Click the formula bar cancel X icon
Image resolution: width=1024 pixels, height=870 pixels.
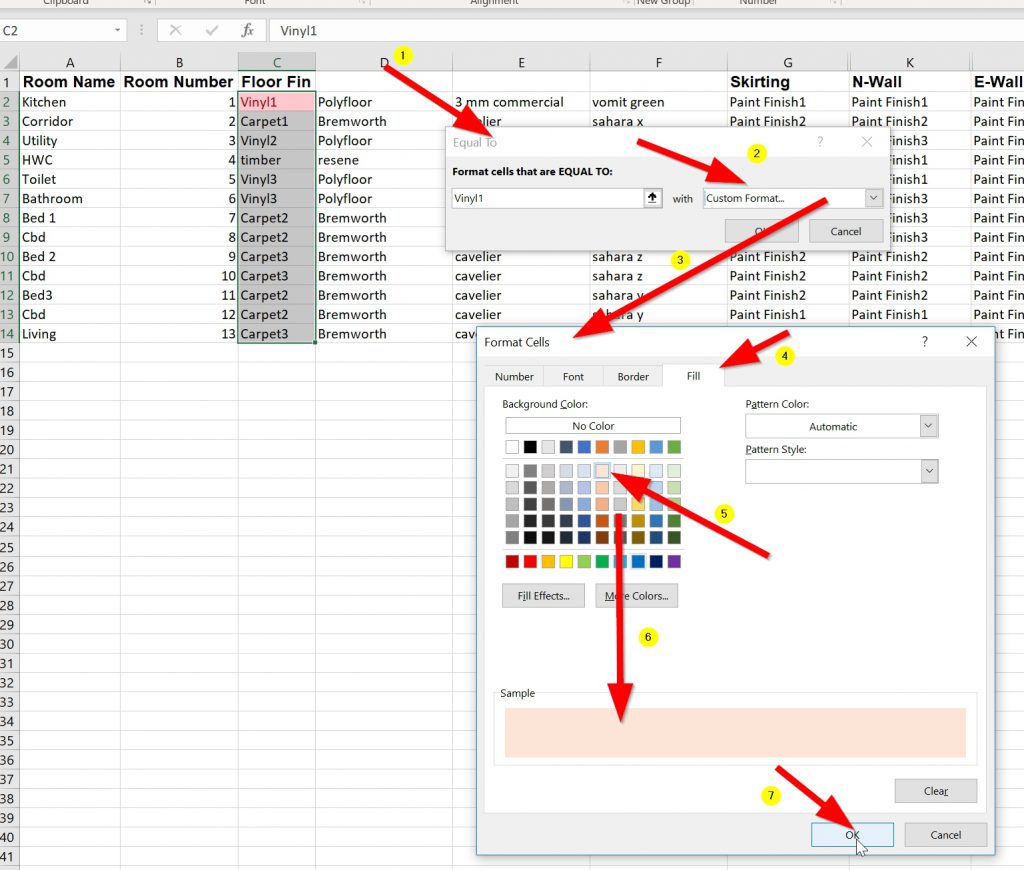tap(176, 31)
